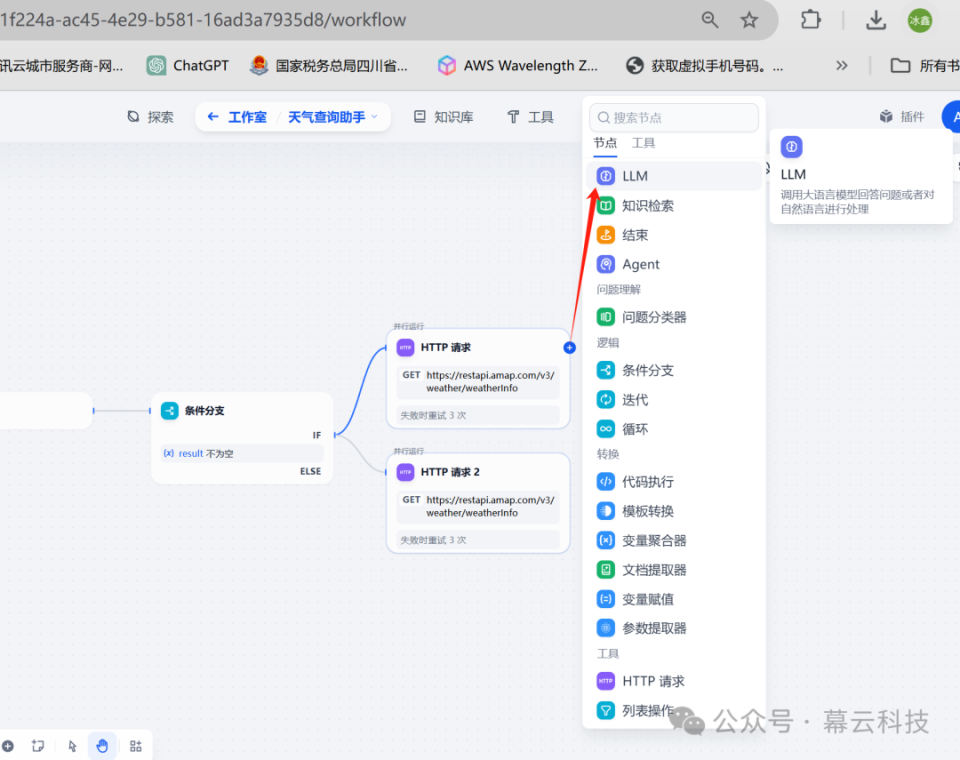The width and height of the screenshot is (960, 760).
Task: Click the back arrow next to 工作室
Action: coord(212,116)
